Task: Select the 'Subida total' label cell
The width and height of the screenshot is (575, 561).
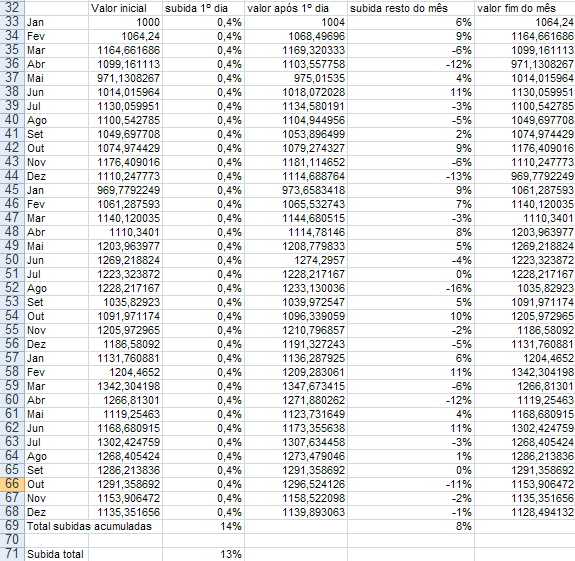Action: [57, 554]
